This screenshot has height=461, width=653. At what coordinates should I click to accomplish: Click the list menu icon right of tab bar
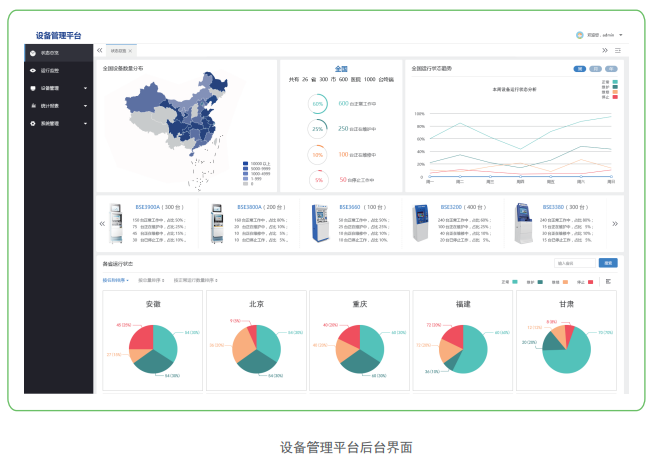[x=617, y=50]
